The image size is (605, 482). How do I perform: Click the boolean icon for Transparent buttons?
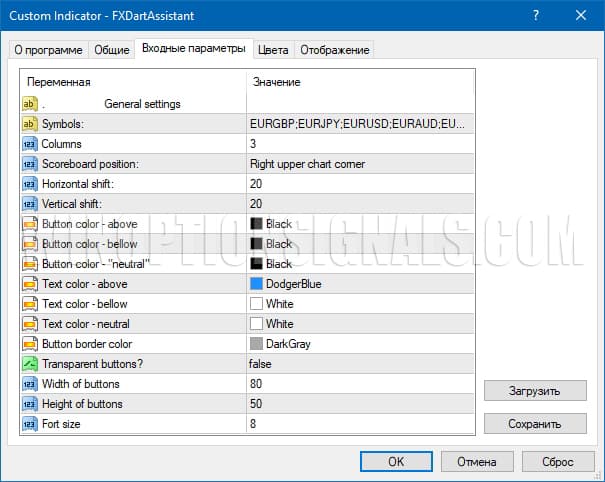(29, 364)
